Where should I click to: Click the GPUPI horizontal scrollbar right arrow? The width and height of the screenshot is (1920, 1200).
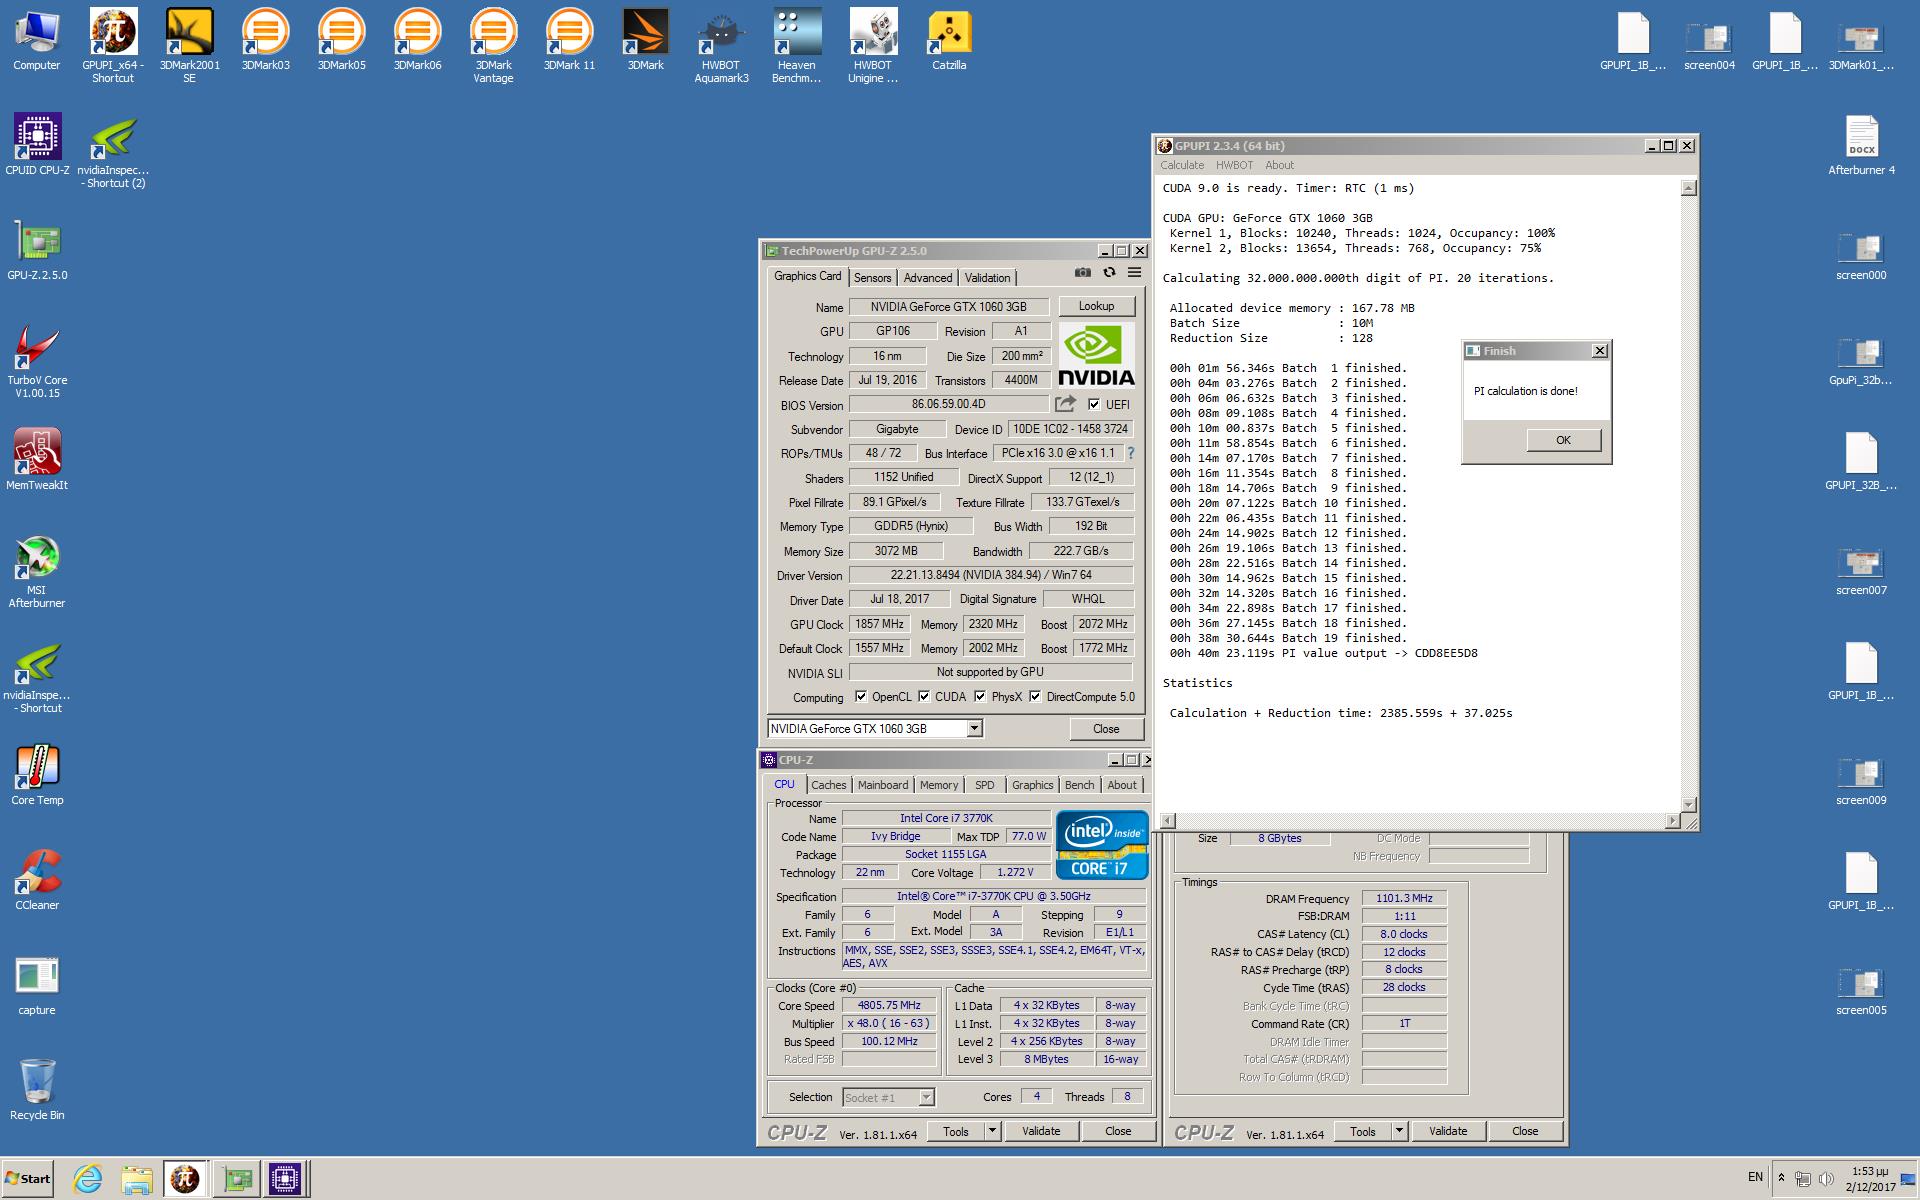(x=1673, y=821)
